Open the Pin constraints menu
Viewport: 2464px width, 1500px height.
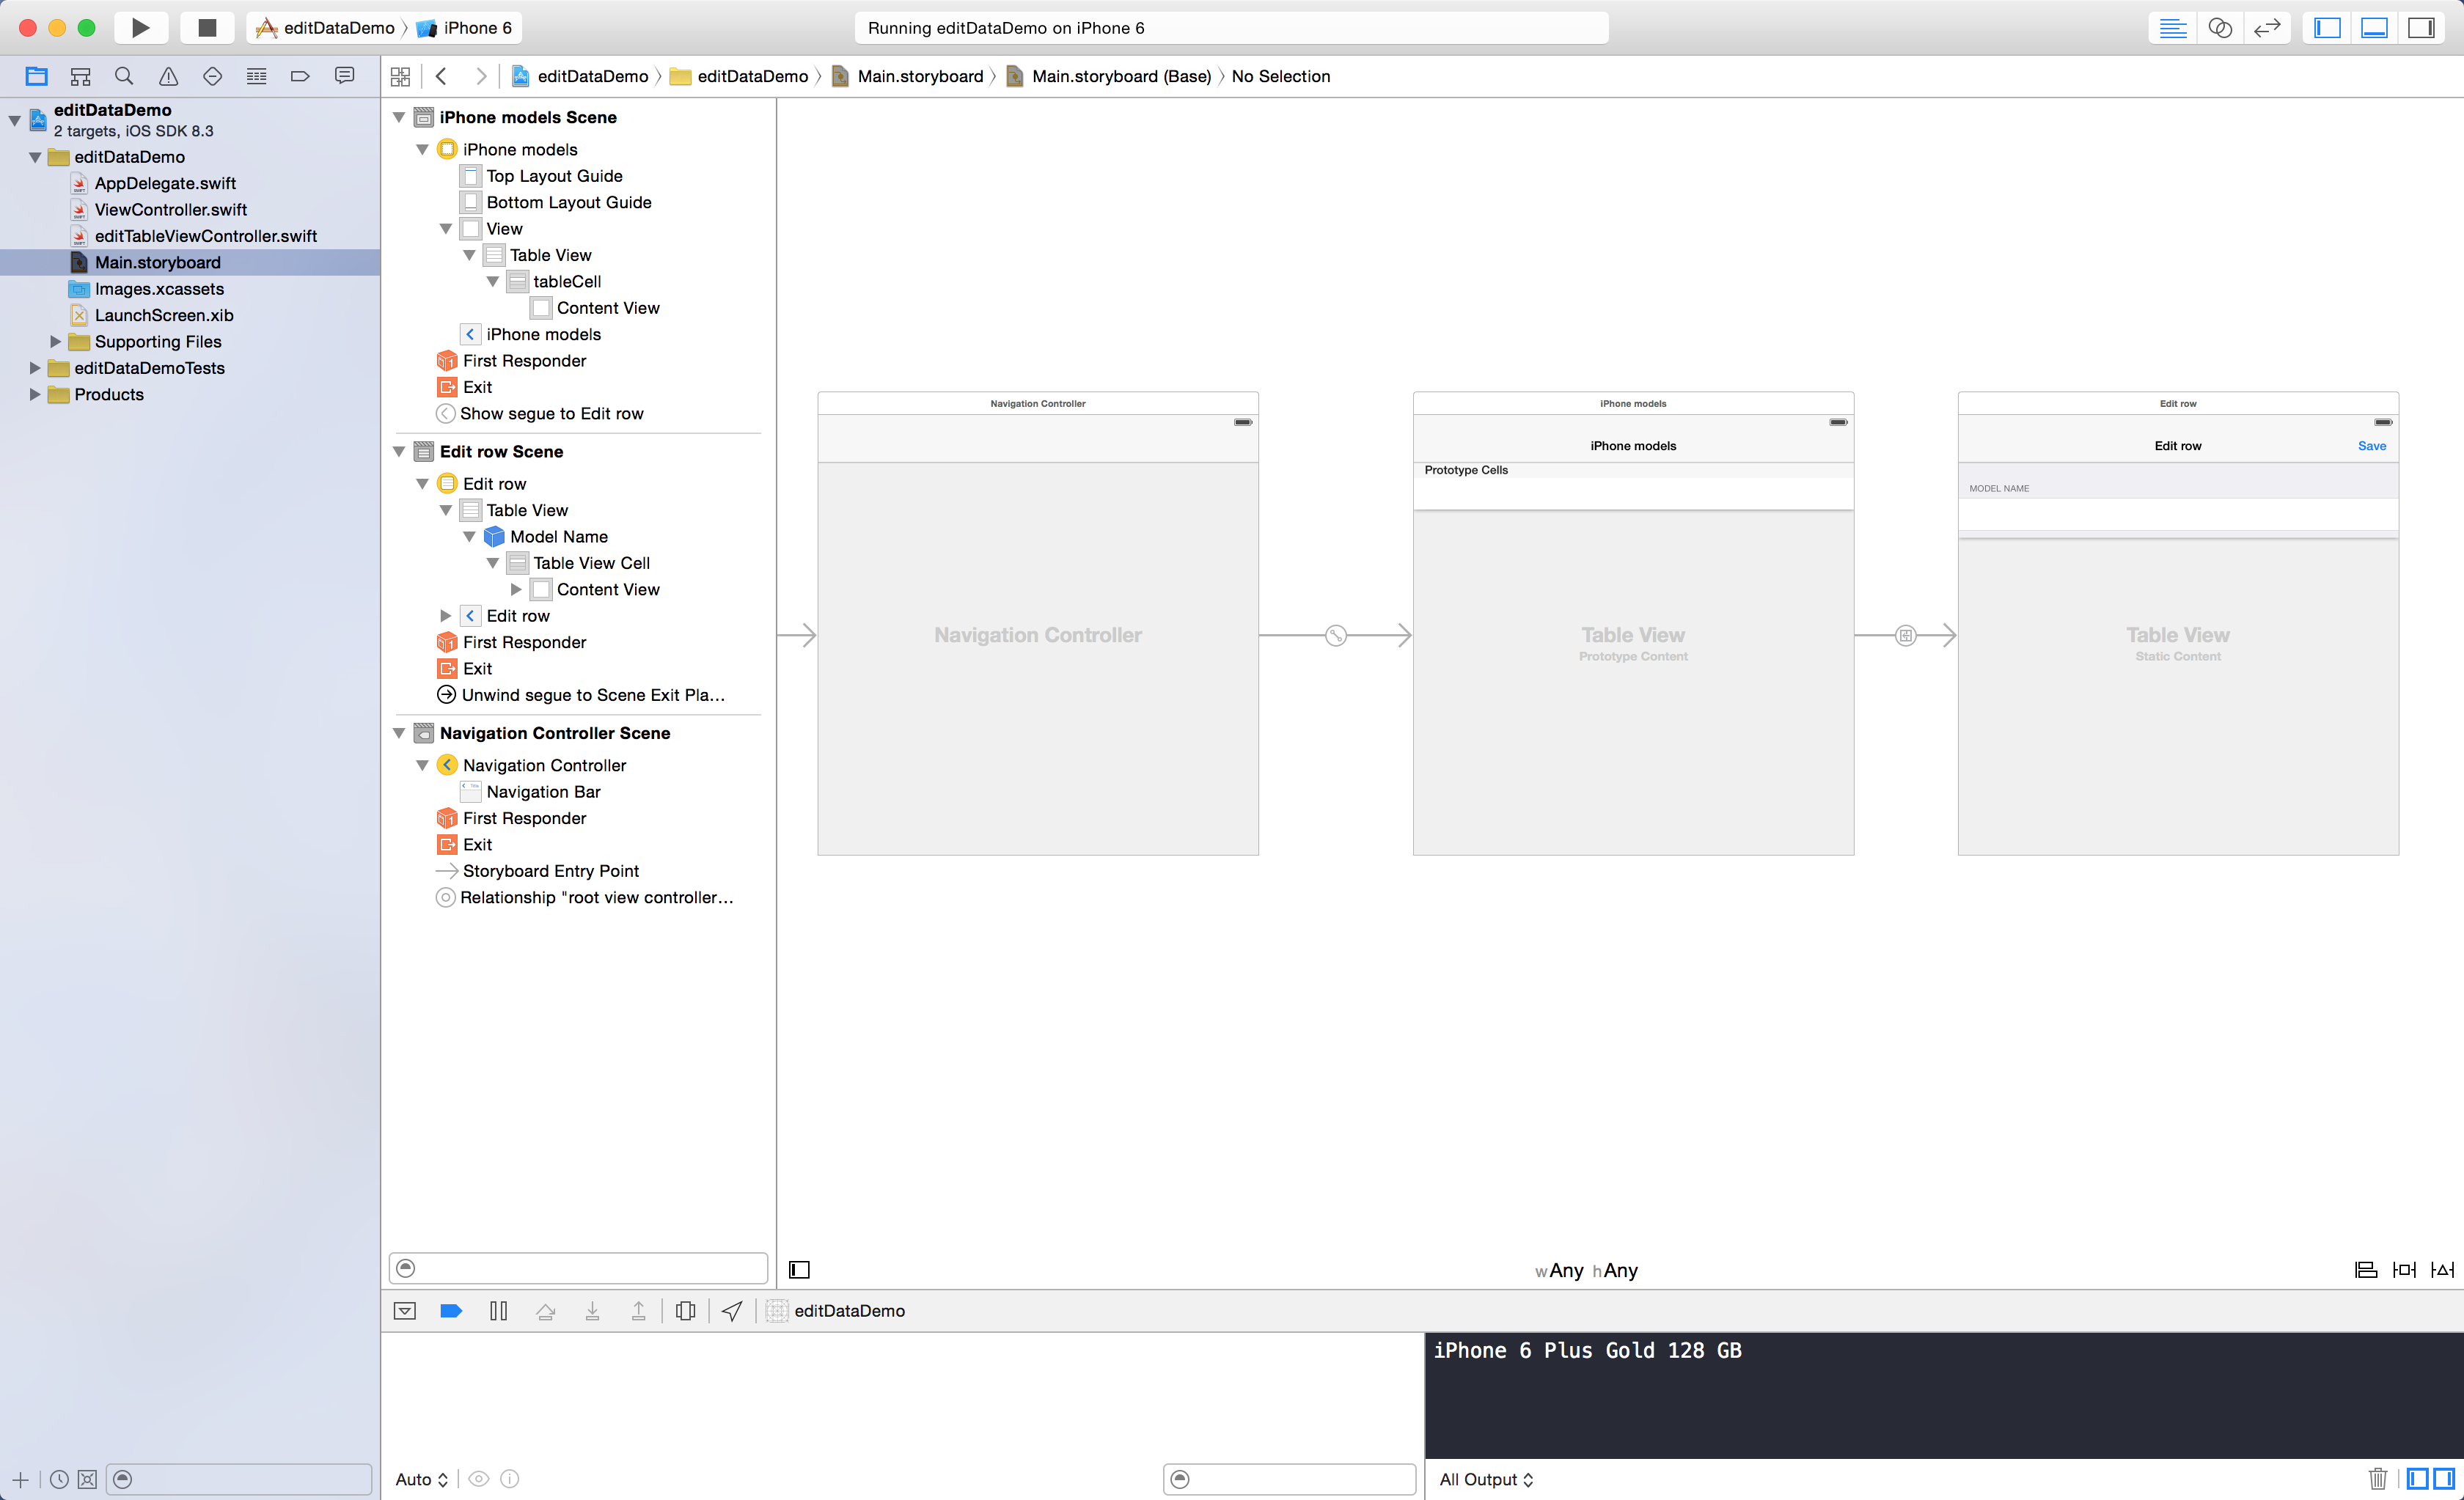point(2404,1270)
